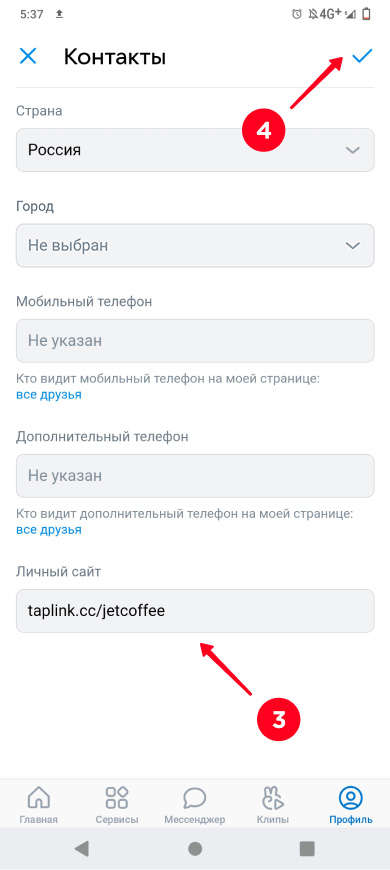Open the Клипы clips icon
This screenshot has height=870, width=390.
pyautogui.click(x=272, y=798)
